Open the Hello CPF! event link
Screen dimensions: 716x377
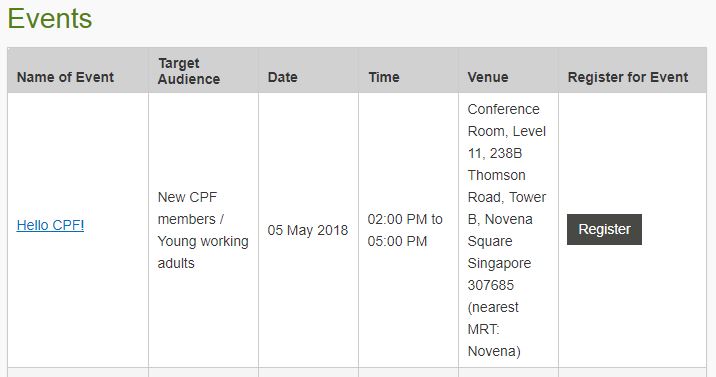(x=50, y=225)
